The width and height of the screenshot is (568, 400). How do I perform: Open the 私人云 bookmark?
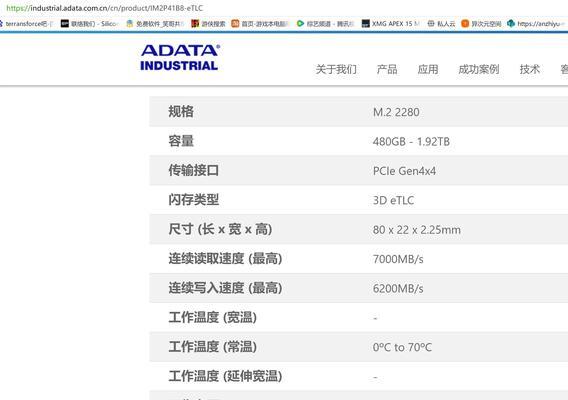coord(441,24)
